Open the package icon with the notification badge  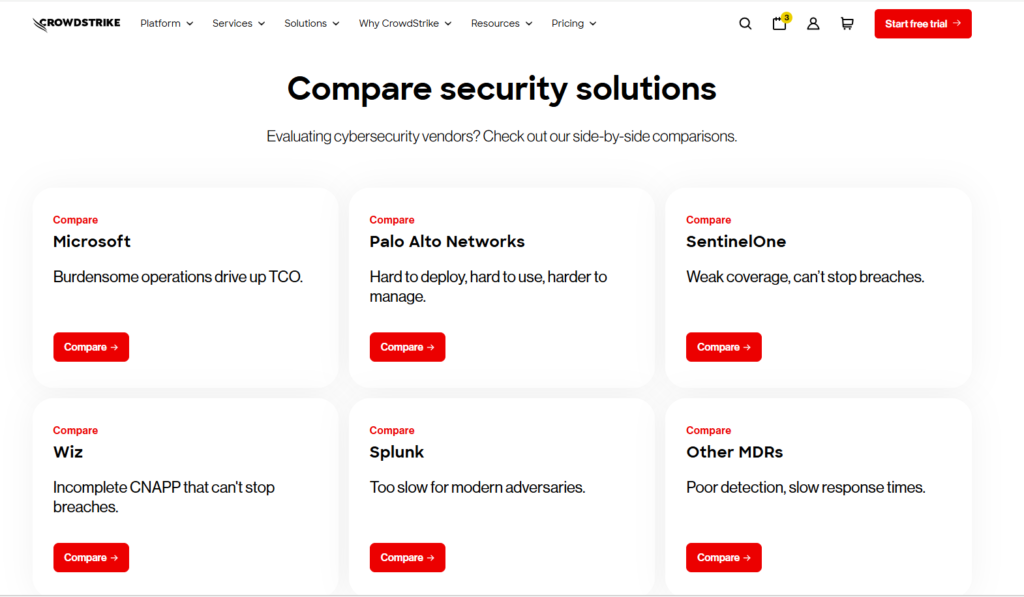(779, 24)
